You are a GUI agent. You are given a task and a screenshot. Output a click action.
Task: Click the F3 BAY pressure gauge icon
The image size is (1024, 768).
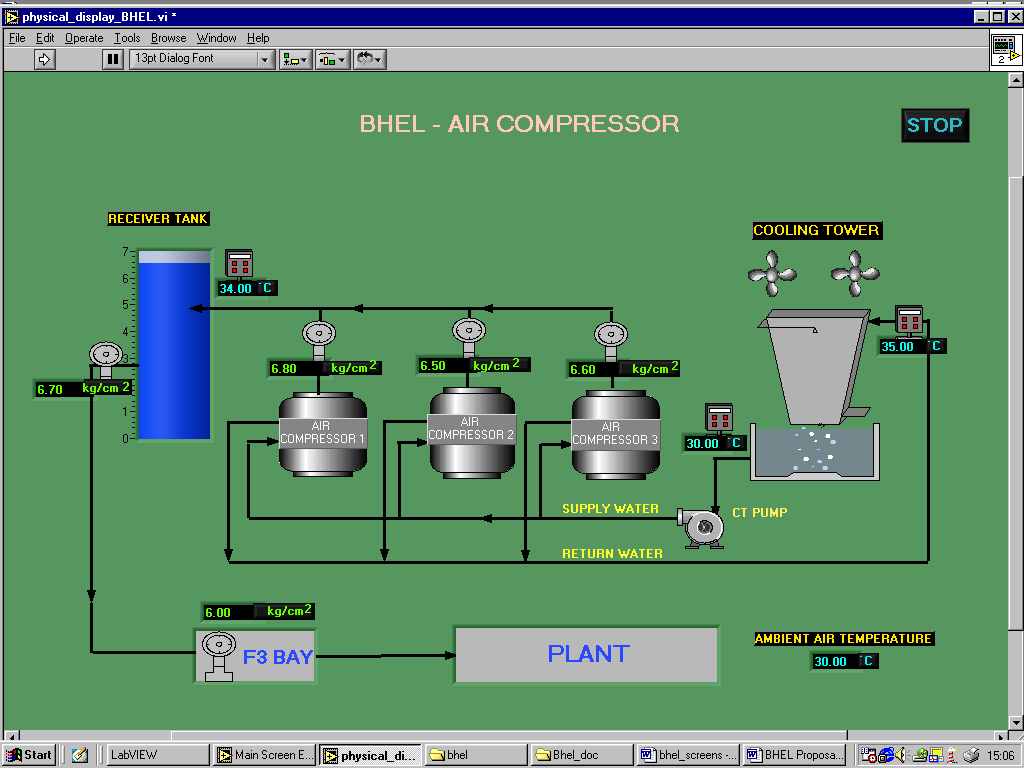coord(219,656)
